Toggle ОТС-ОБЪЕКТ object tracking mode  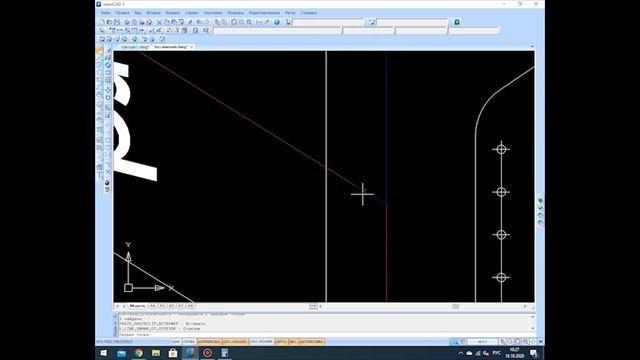(234, 342)
